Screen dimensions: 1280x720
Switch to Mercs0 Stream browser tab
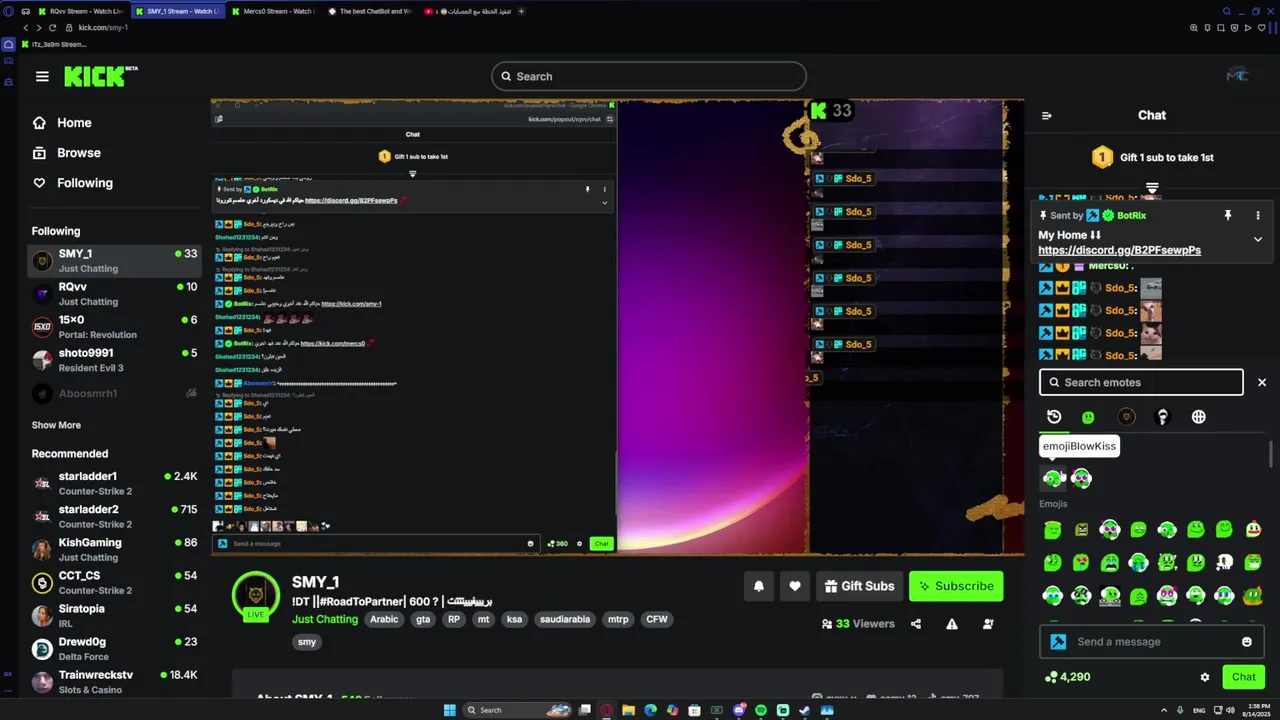(273, 11)
